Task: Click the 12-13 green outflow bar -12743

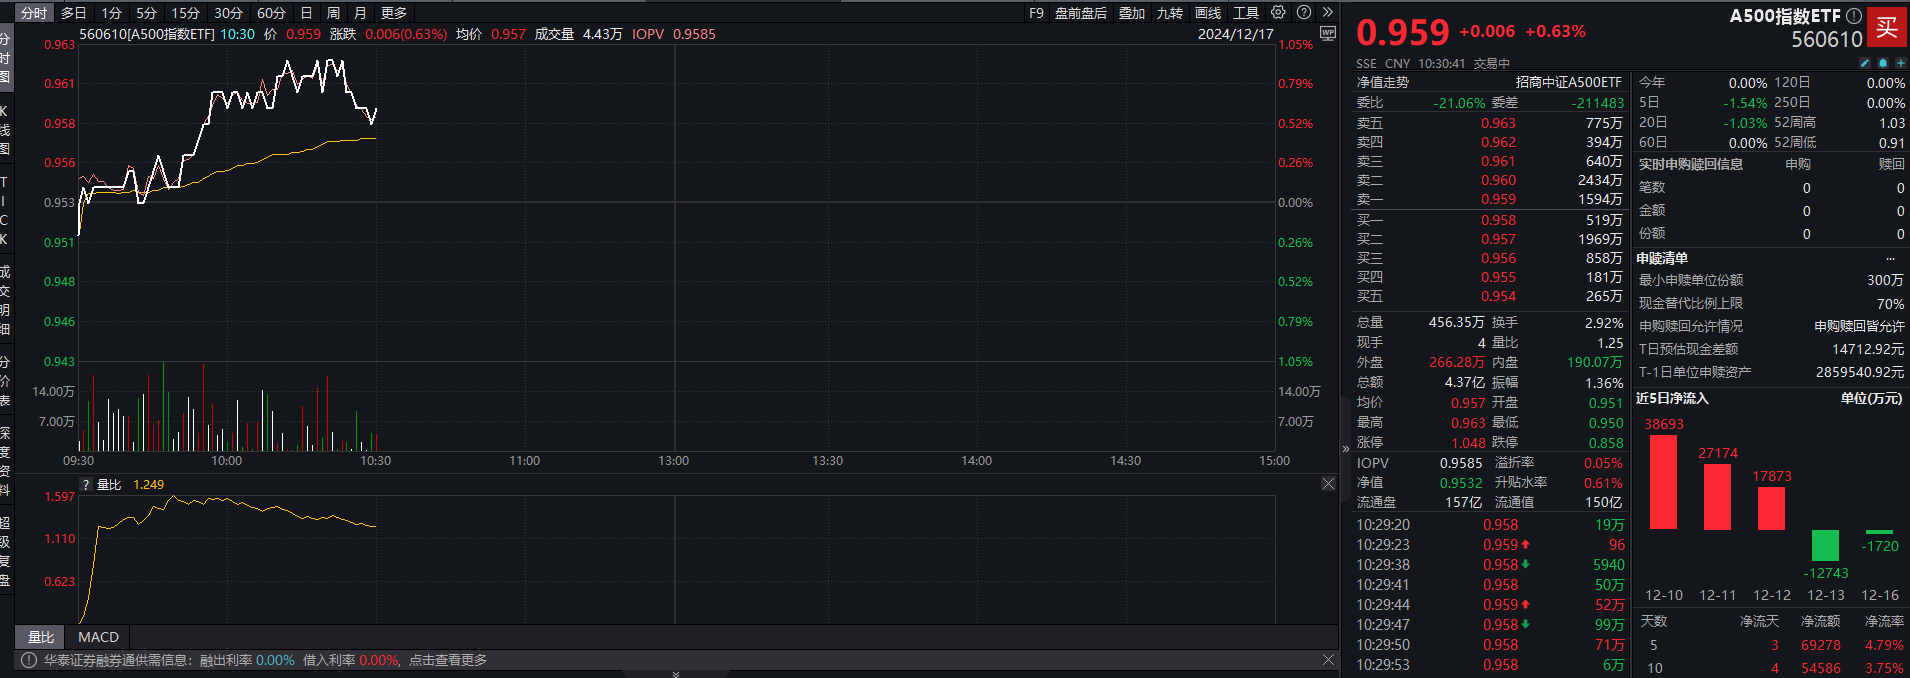Action: (x=1825, y=545)
